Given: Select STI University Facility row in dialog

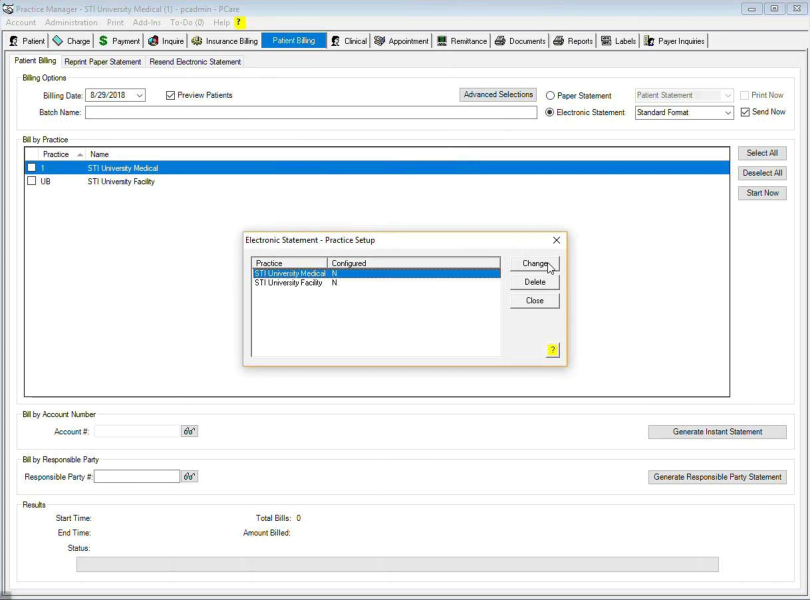Looking at the screenshot, I should [288, 283].
